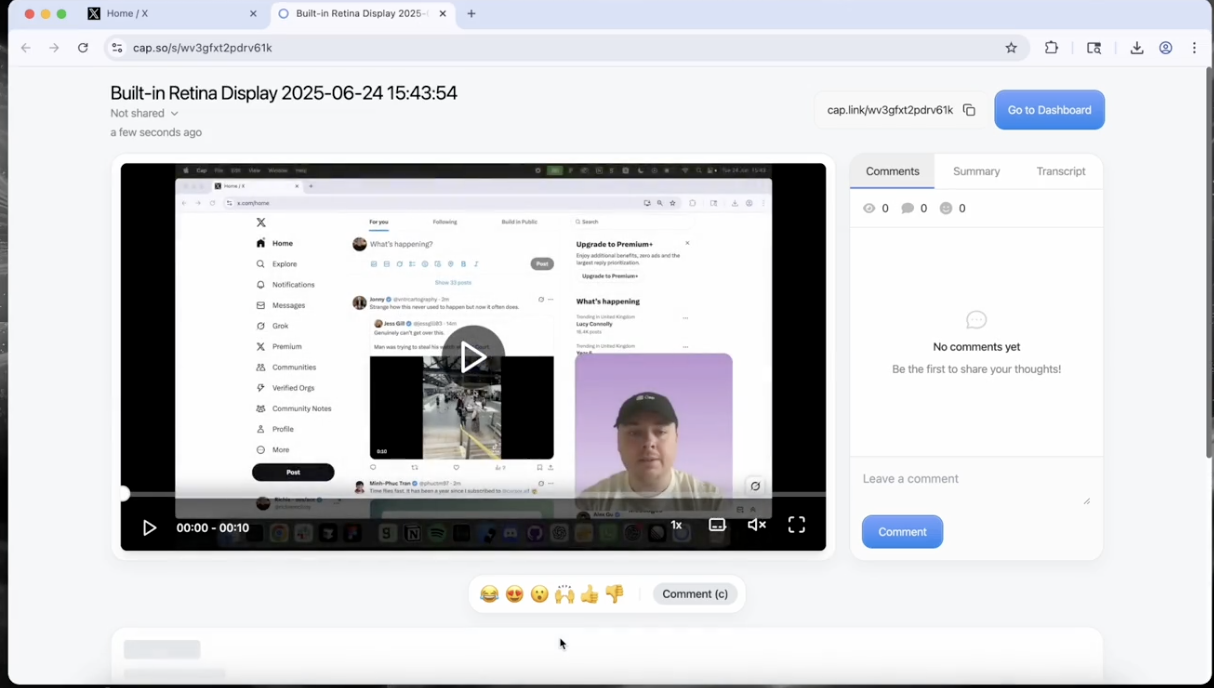Open the Chrome three-dot menu
Screen dimensions: 1214x688
tap(1194, 48)
